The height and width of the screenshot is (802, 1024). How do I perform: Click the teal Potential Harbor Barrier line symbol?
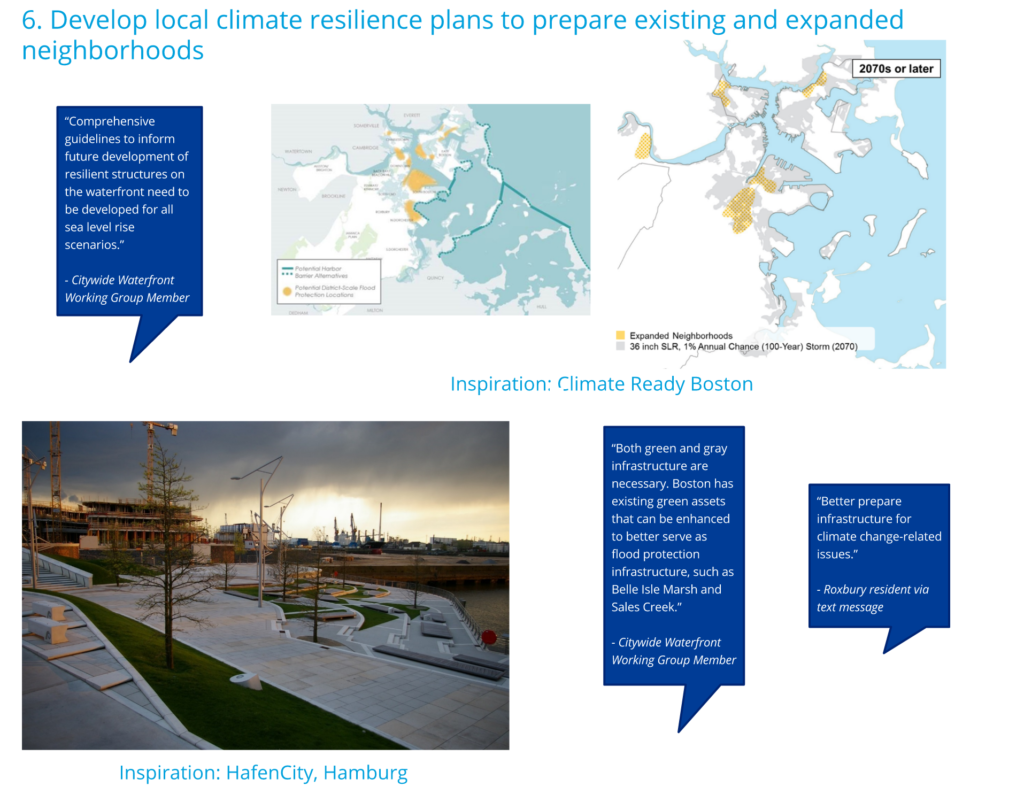(288, 268)
